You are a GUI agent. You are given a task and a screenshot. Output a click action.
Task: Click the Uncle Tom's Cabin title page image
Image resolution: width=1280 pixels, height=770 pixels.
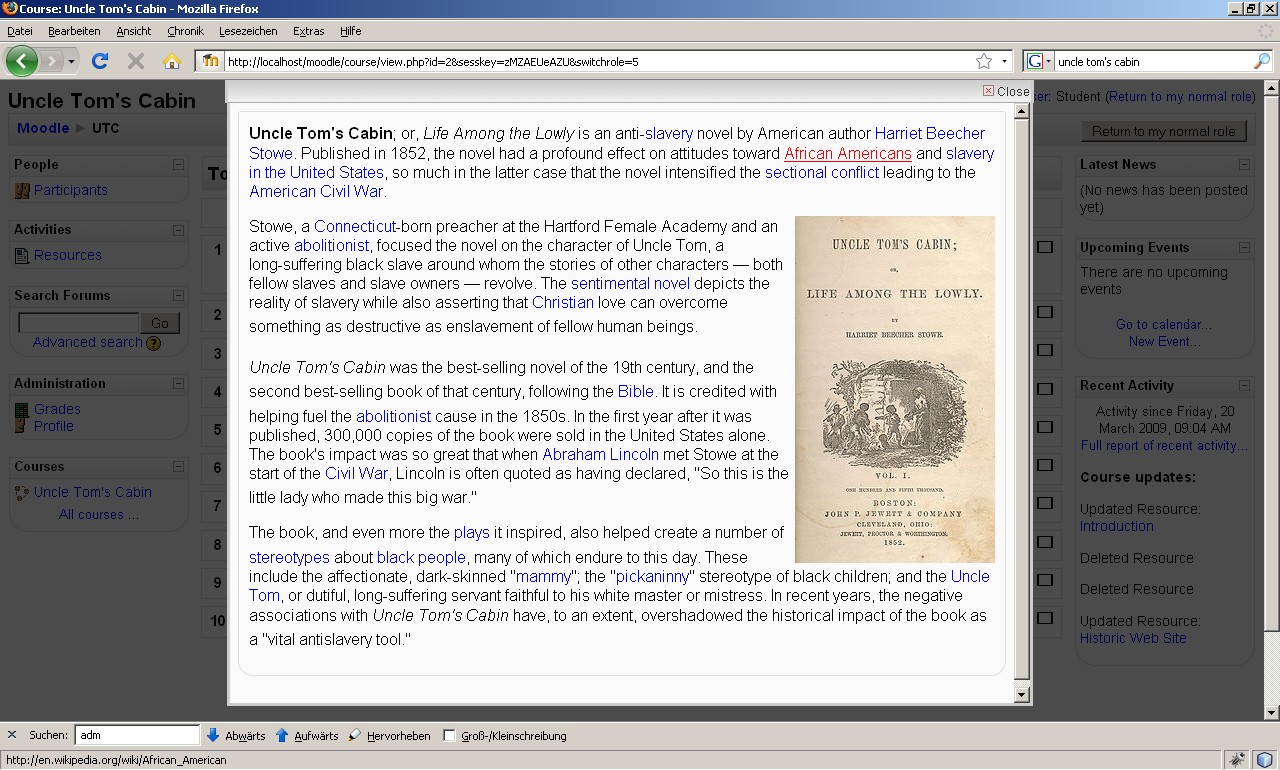(x=895, y=389)
